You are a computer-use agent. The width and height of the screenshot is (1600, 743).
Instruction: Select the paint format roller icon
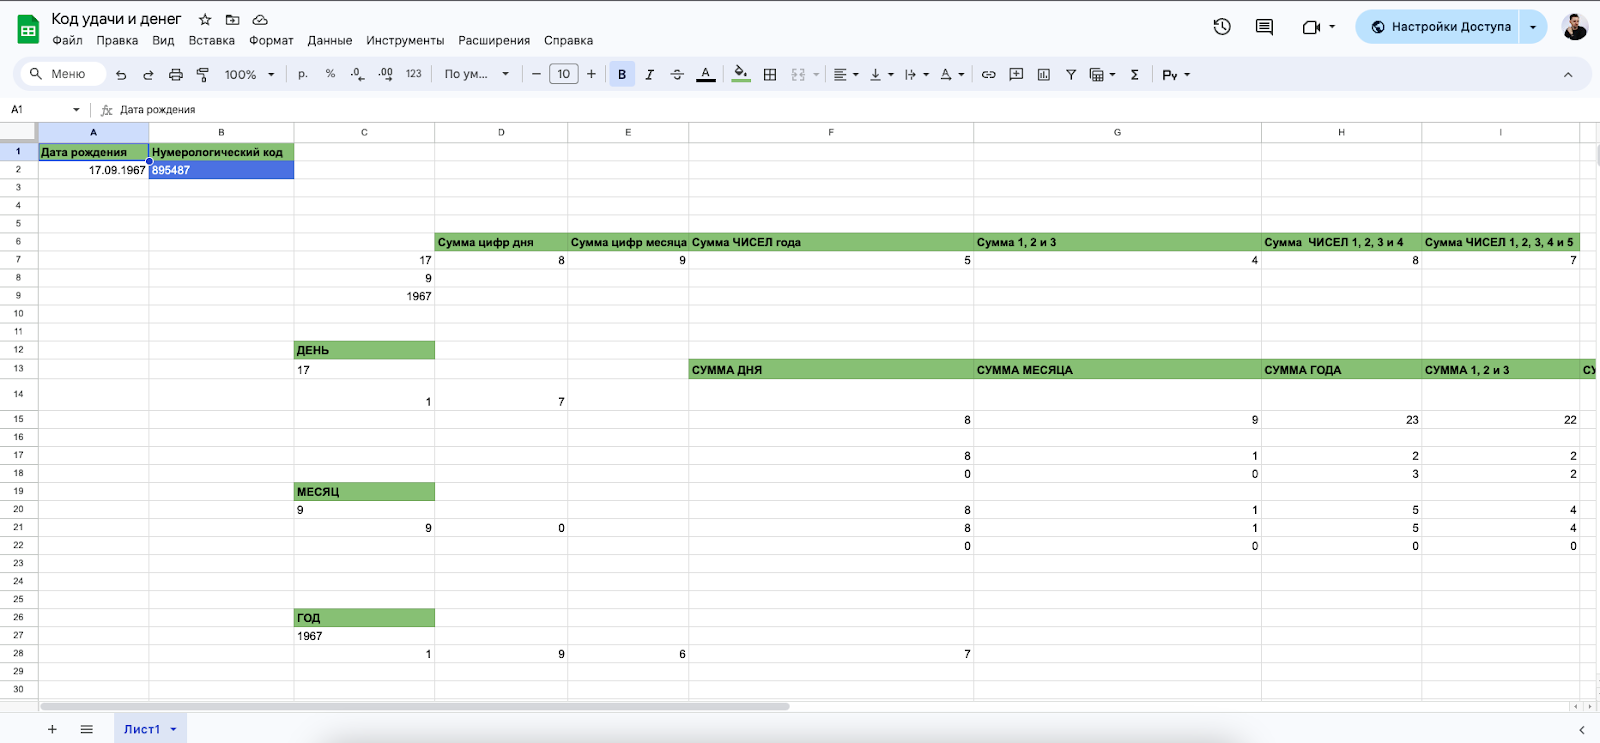[x=203, y=75]
